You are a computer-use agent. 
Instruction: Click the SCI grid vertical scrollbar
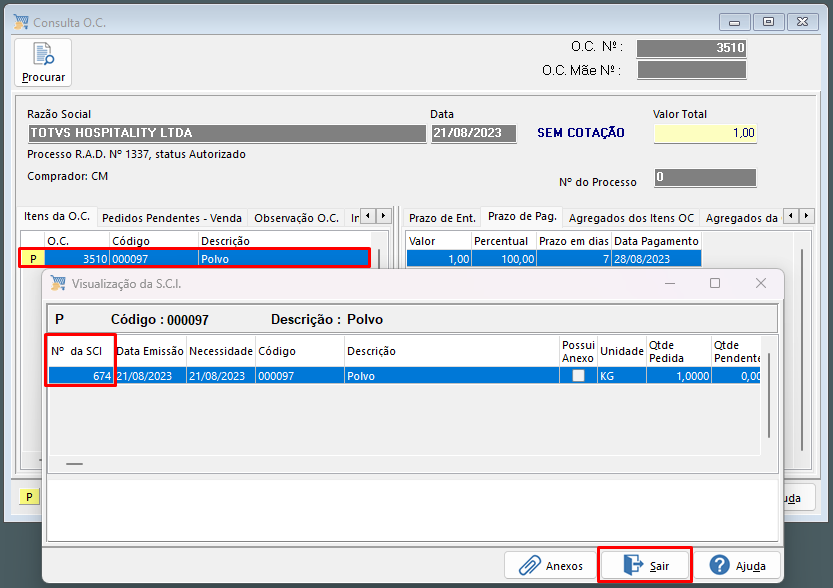(769, 396)
